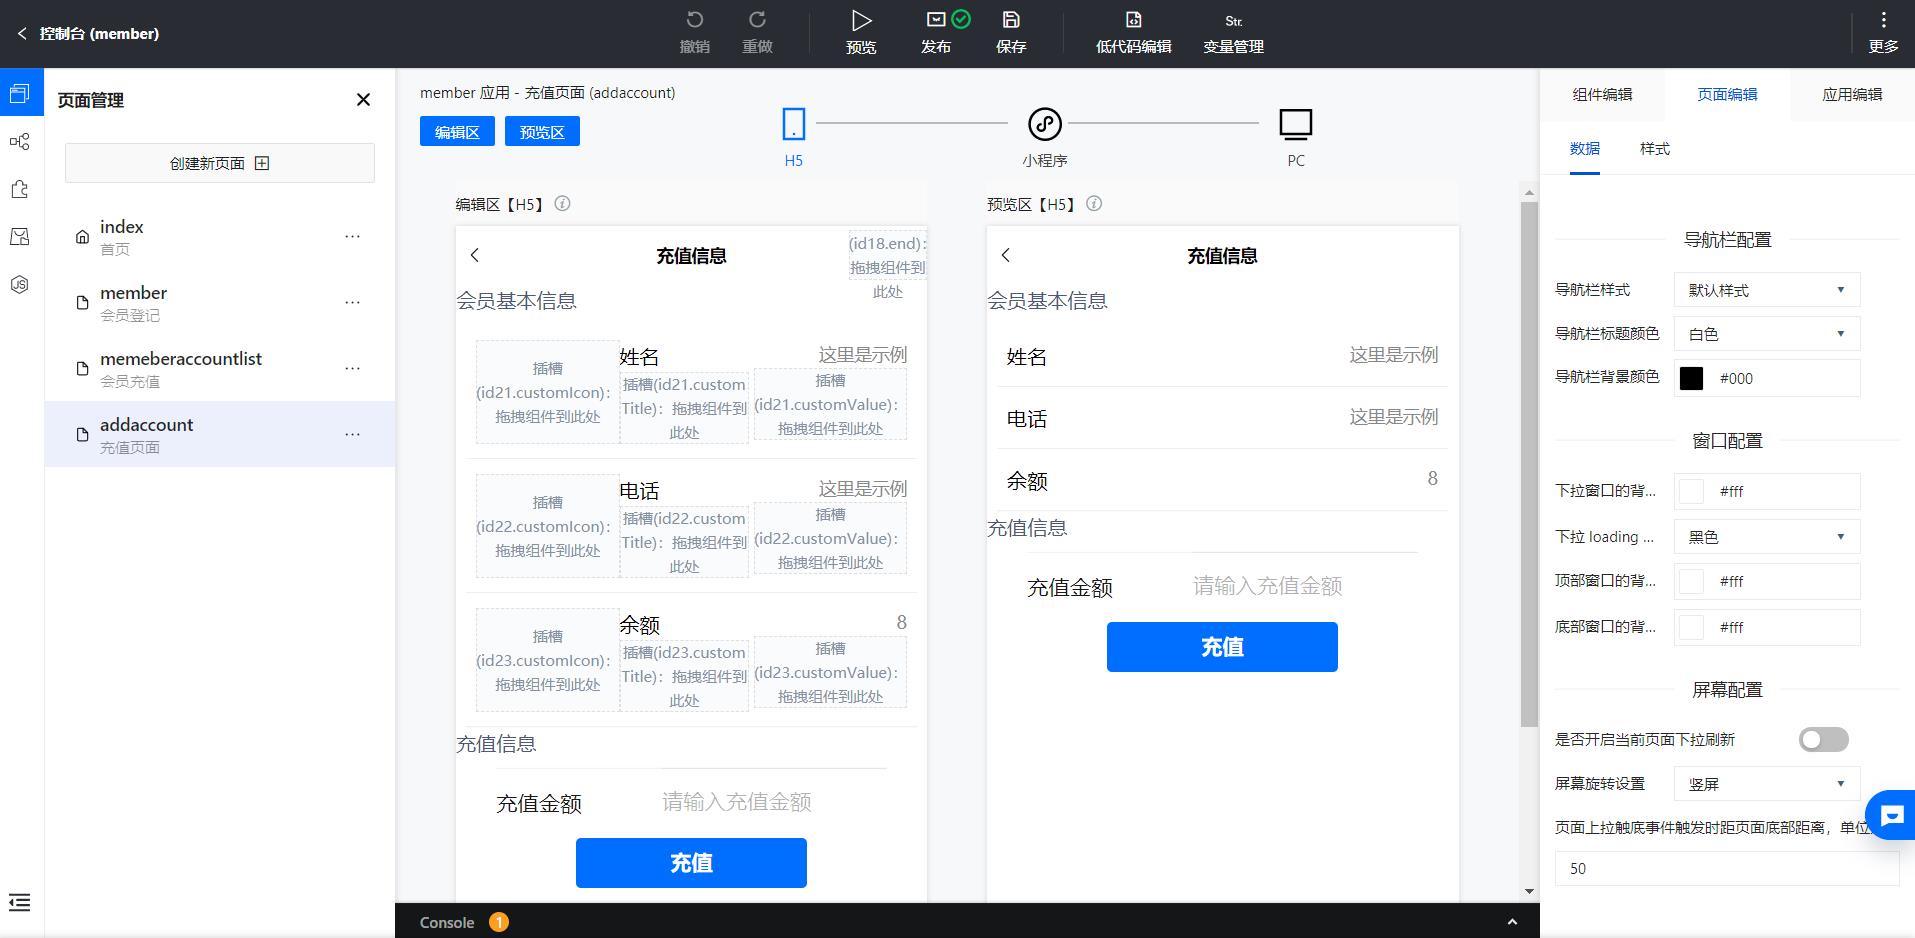Close the 页面管理 panel
The height and width of the screenshot is (938, 1915).
tap(363, 99)
